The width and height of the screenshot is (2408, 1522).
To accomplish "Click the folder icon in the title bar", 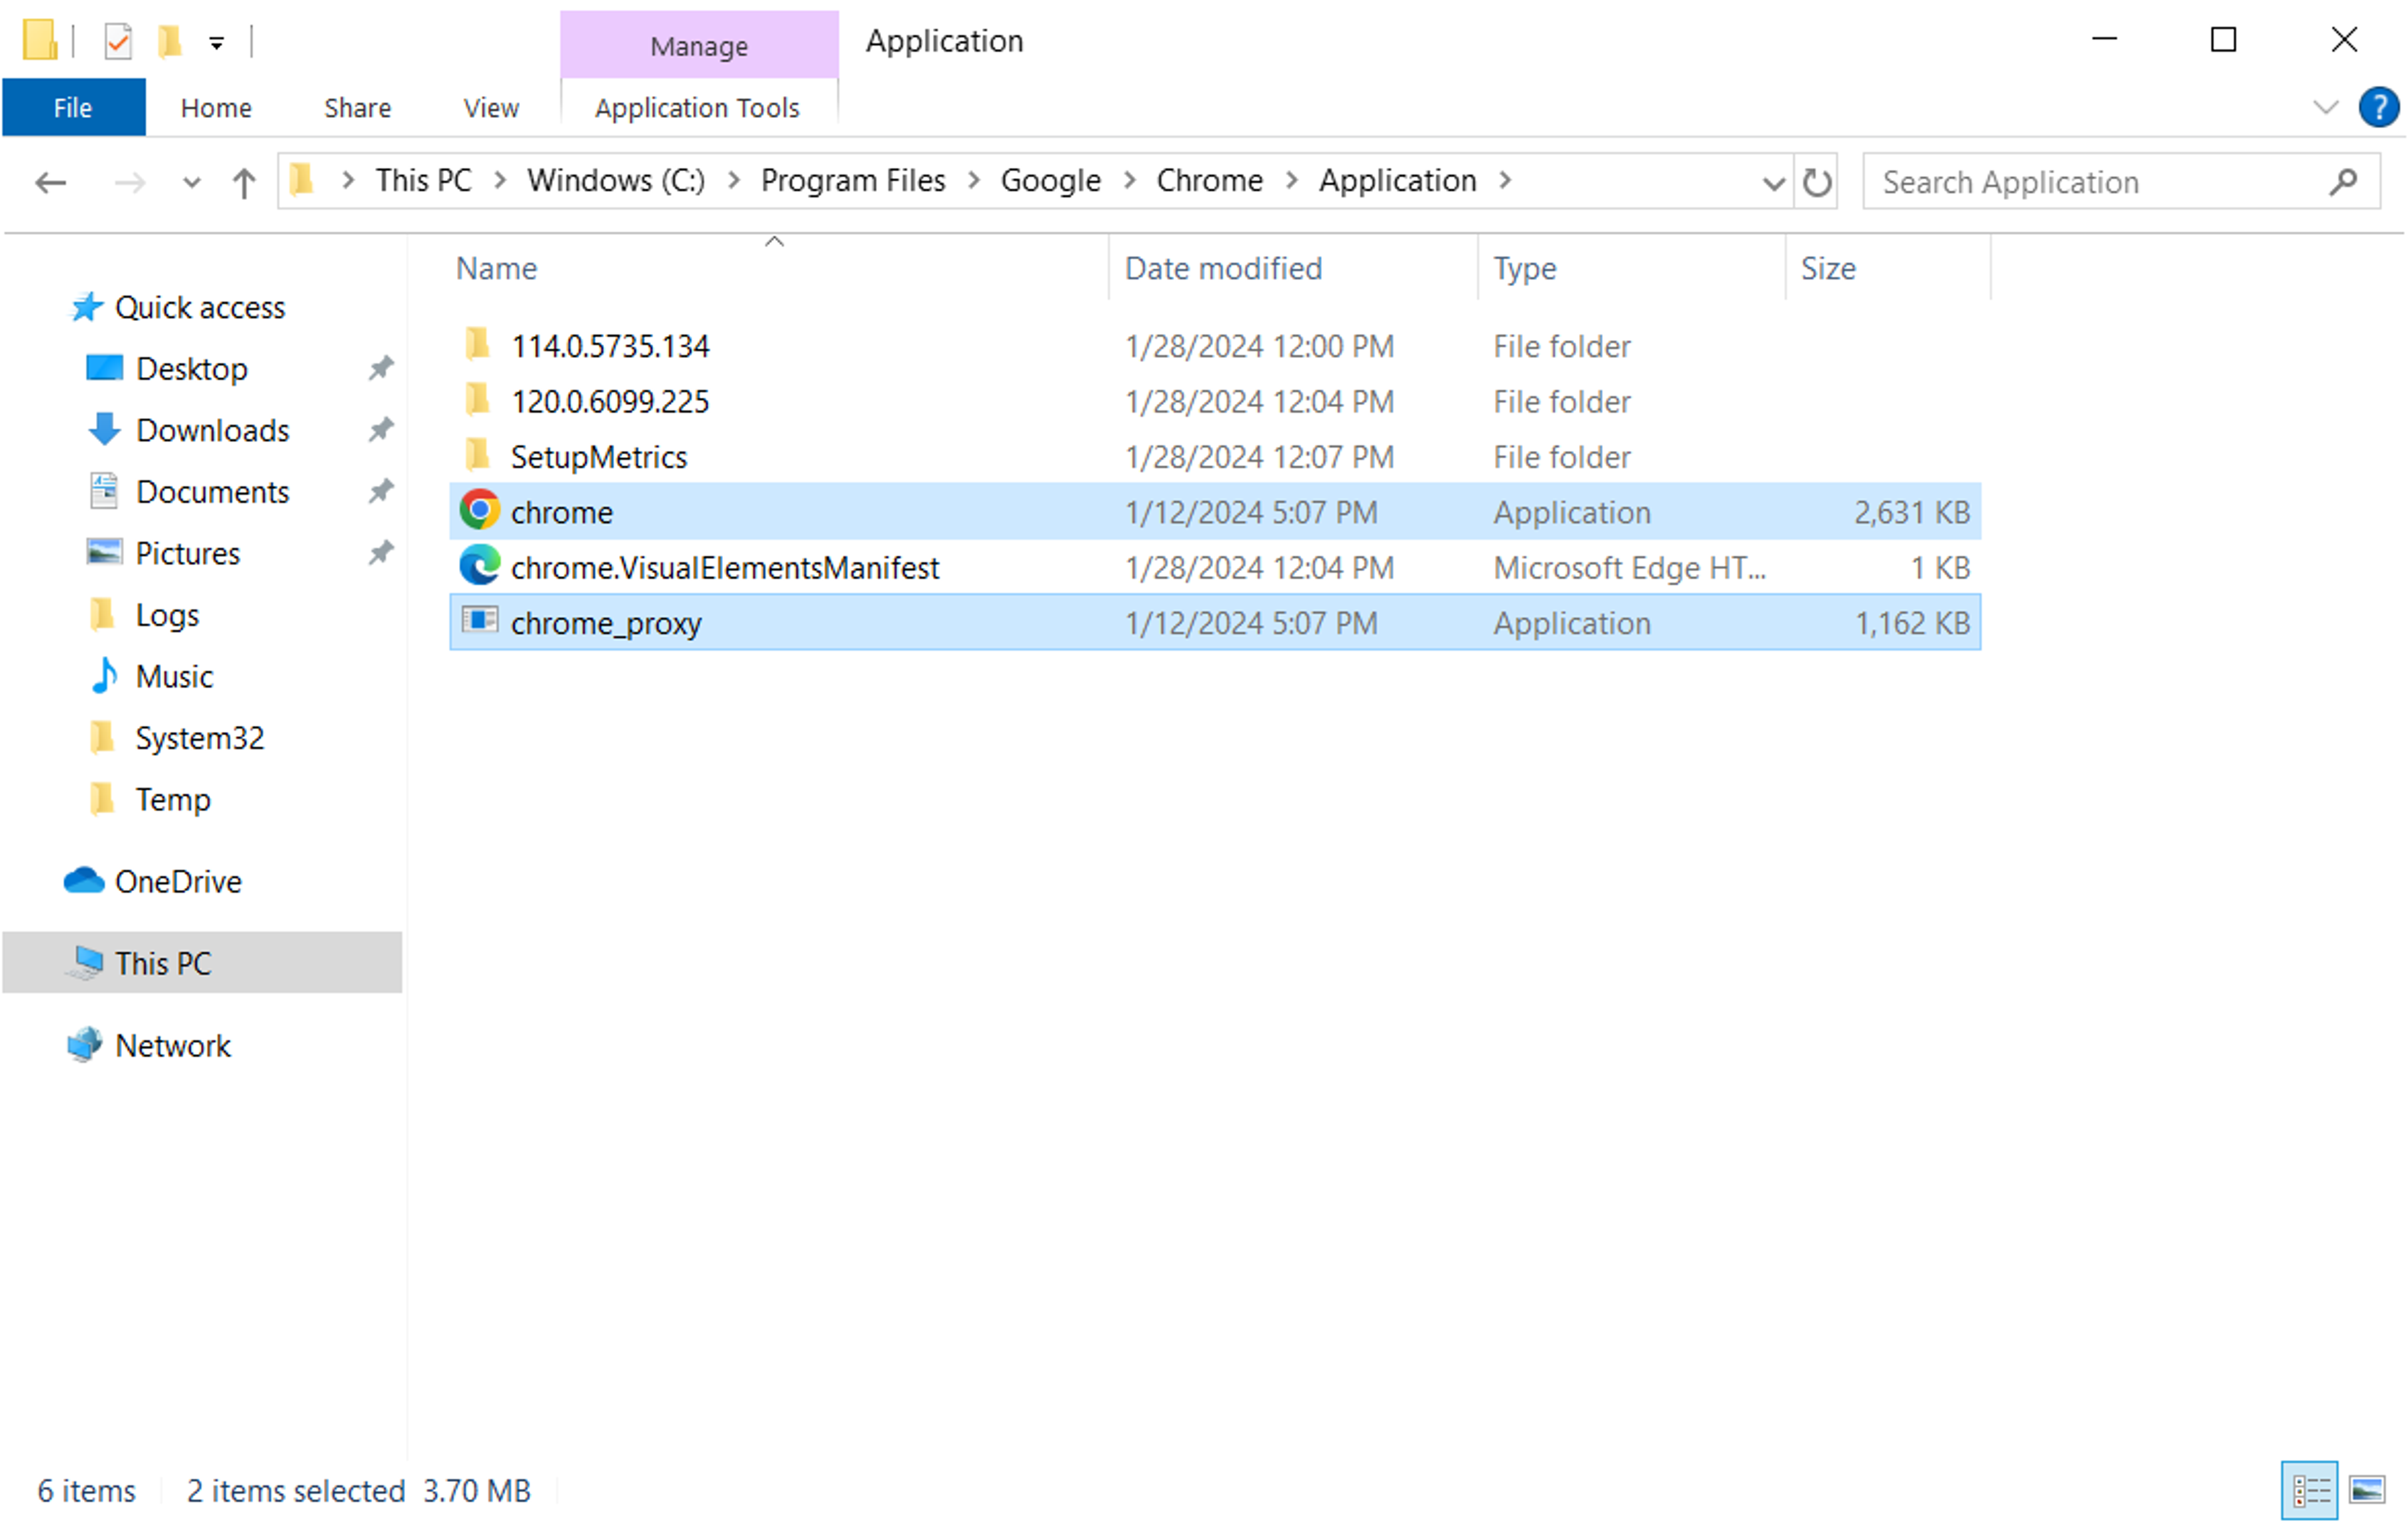I will [x=40, y=41].
